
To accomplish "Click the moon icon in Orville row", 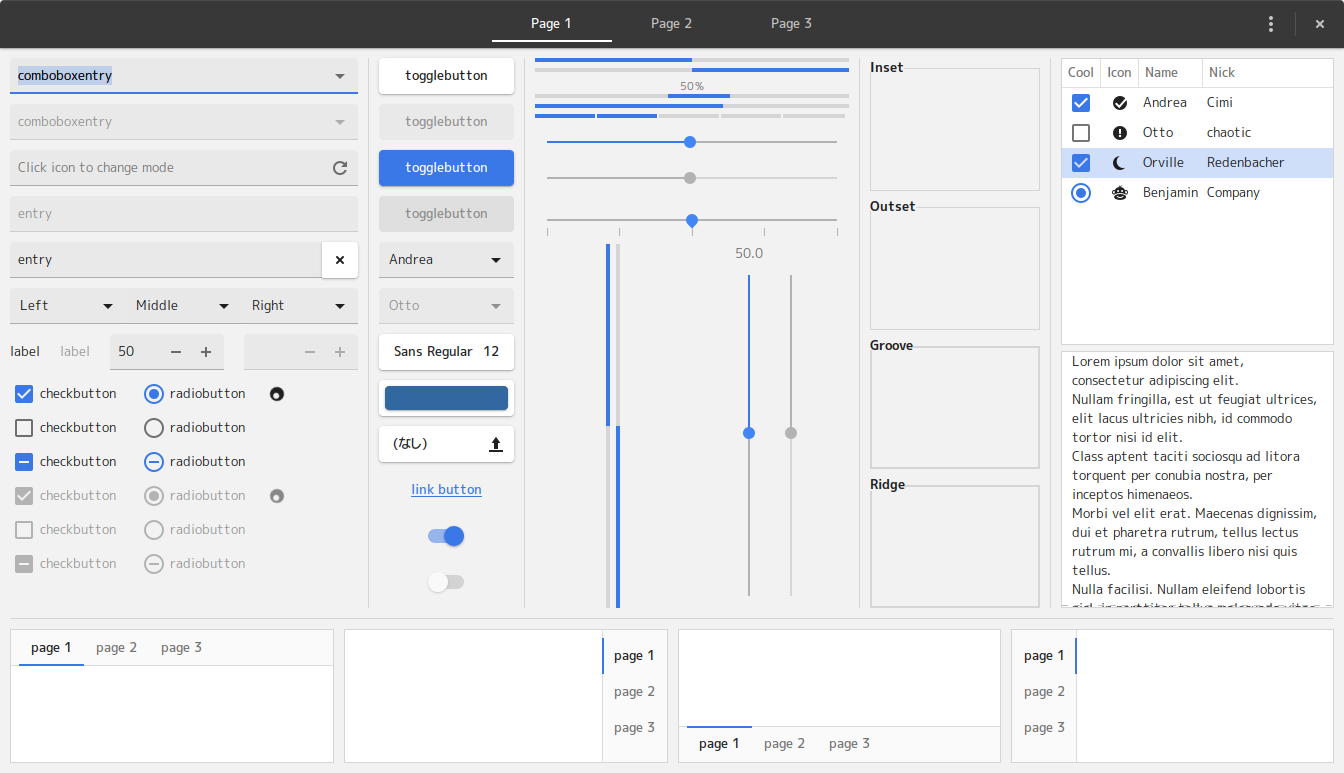I will (x=1120, y=163).
